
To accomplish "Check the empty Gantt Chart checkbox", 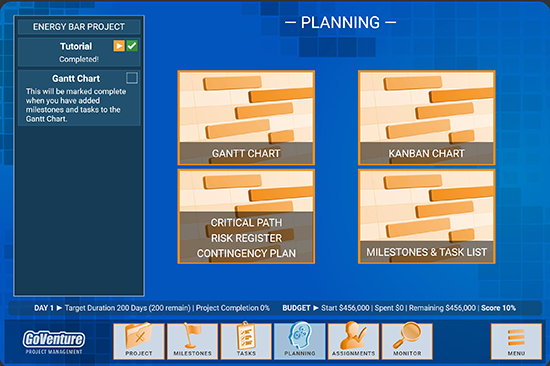I will [132, 78].
